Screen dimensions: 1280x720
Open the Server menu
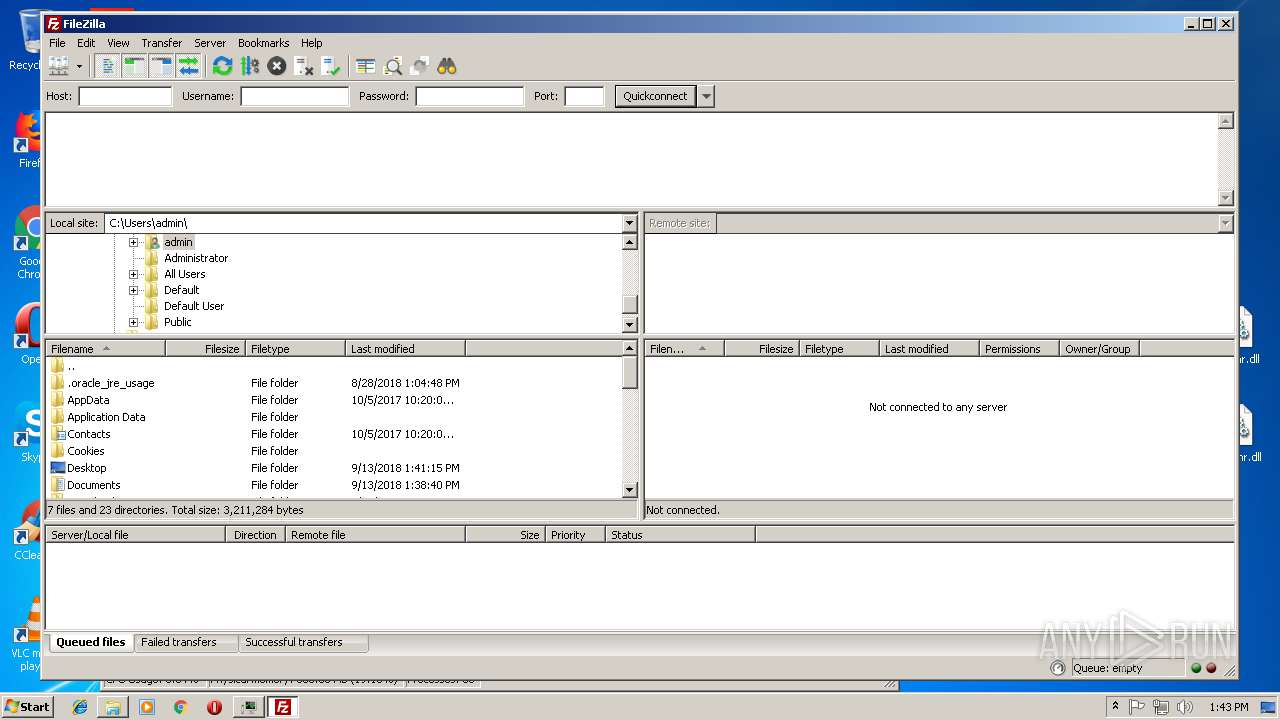210,43
